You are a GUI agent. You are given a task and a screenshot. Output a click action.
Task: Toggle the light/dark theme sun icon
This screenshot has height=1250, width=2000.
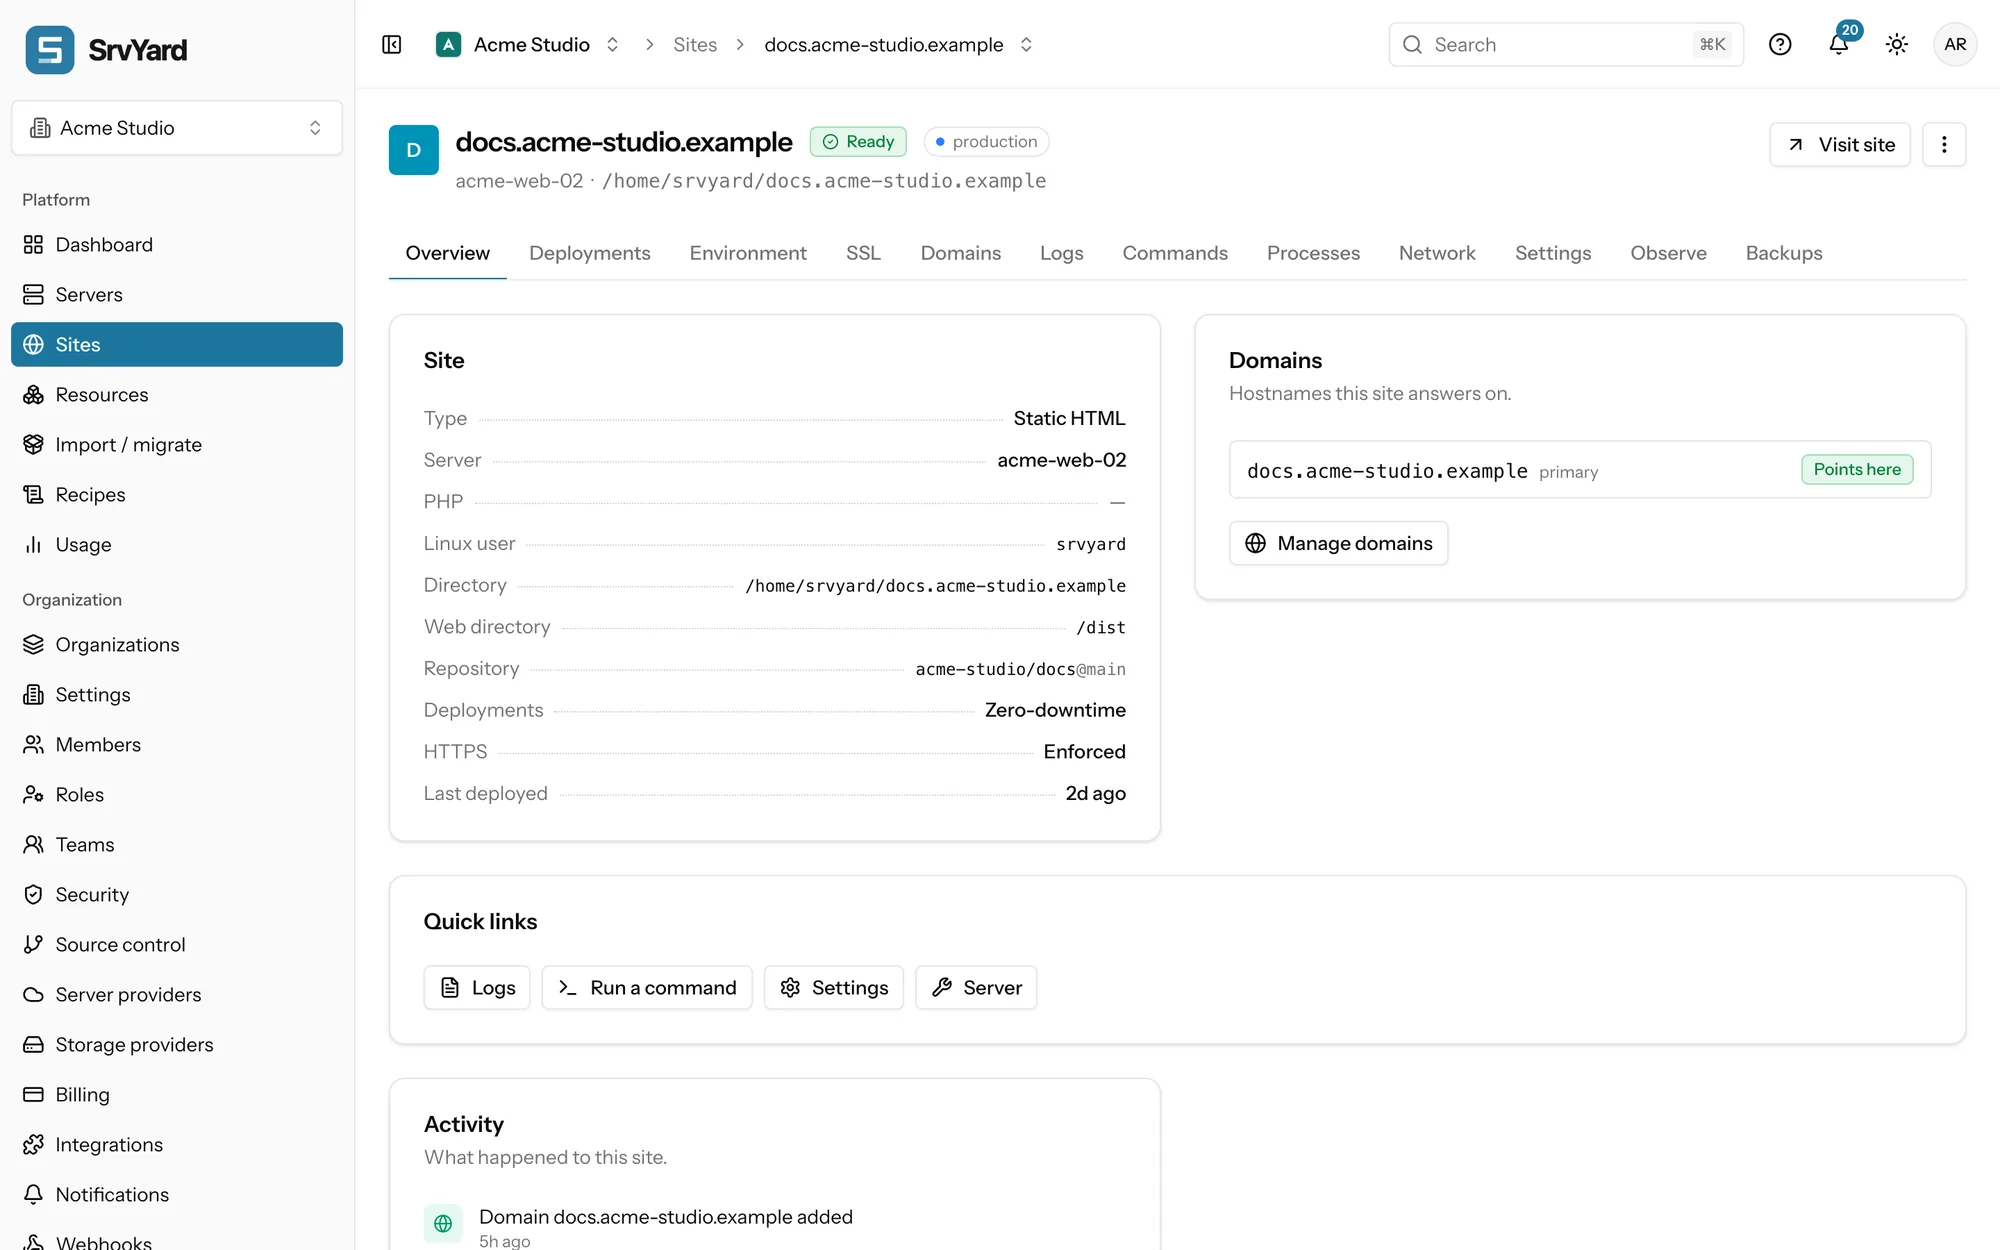point(1897,45)
